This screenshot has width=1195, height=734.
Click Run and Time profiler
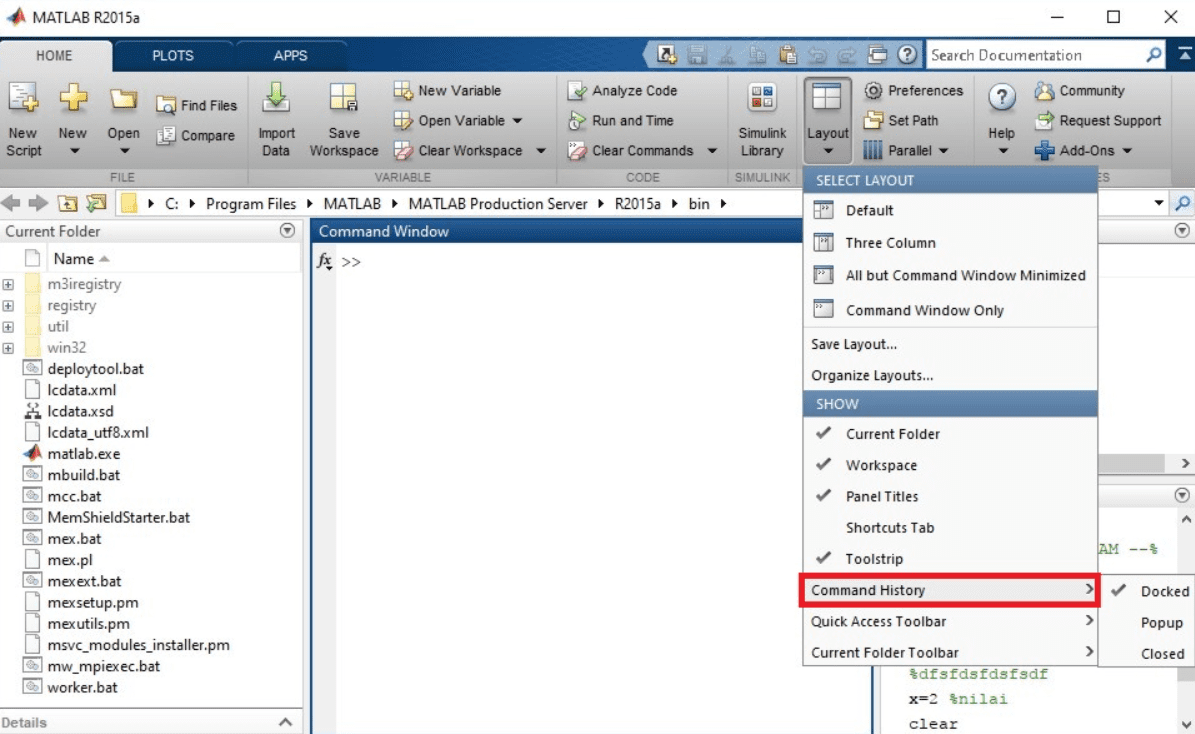(621, 120)
